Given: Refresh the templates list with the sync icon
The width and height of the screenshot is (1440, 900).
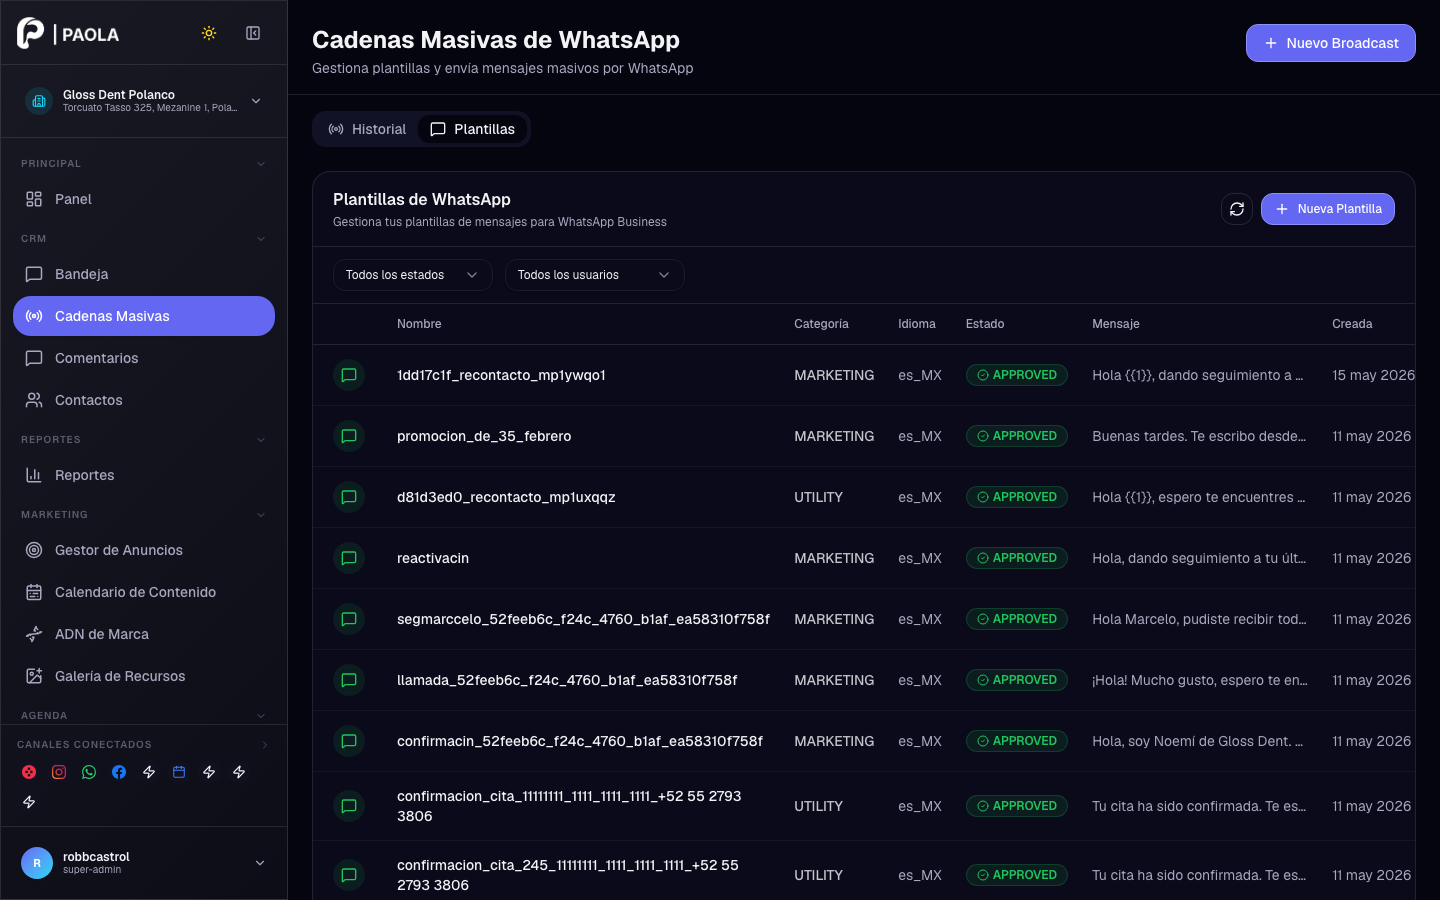Looking at the screenshot, I should click(x=1237, y=209).
